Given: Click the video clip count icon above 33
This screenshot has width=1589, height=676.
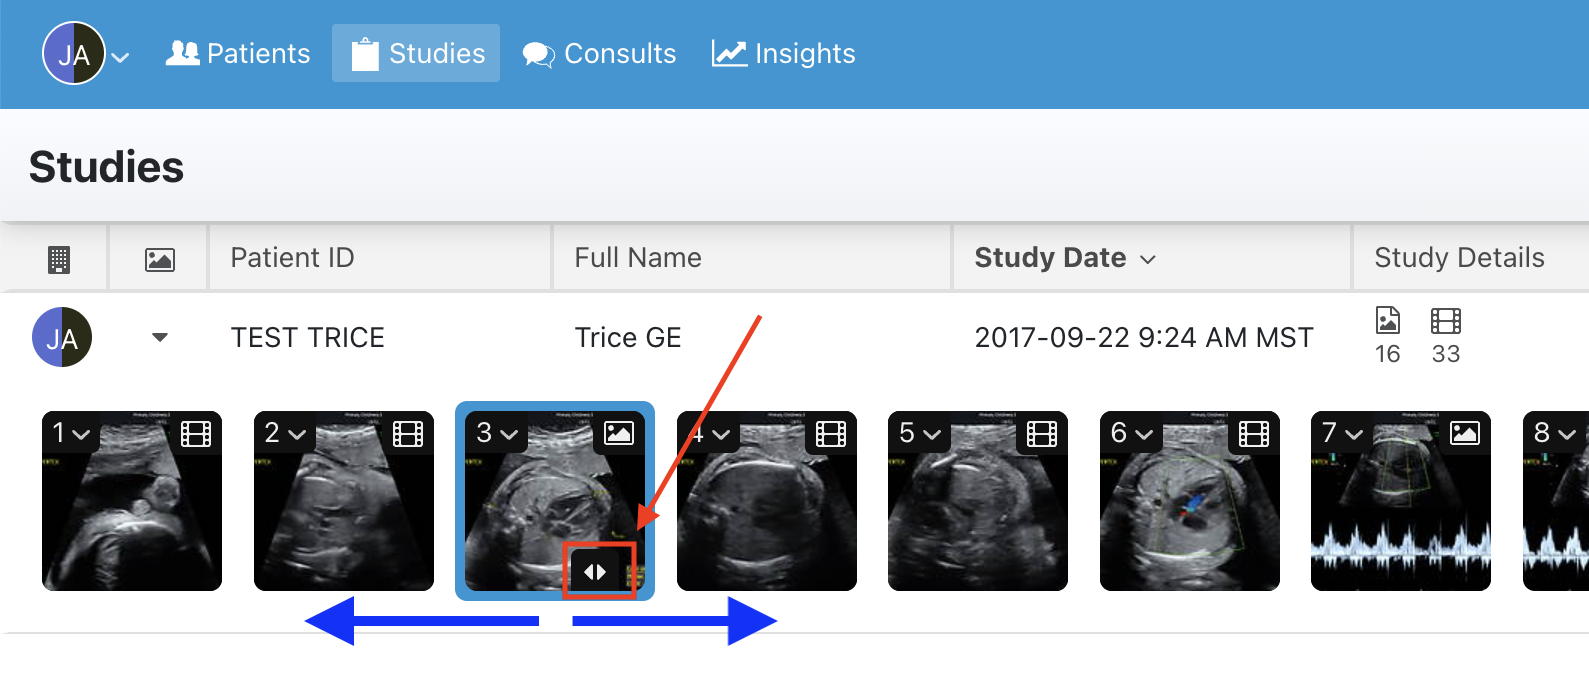Looking at the screenshot, I should [x=1446, y=320].
